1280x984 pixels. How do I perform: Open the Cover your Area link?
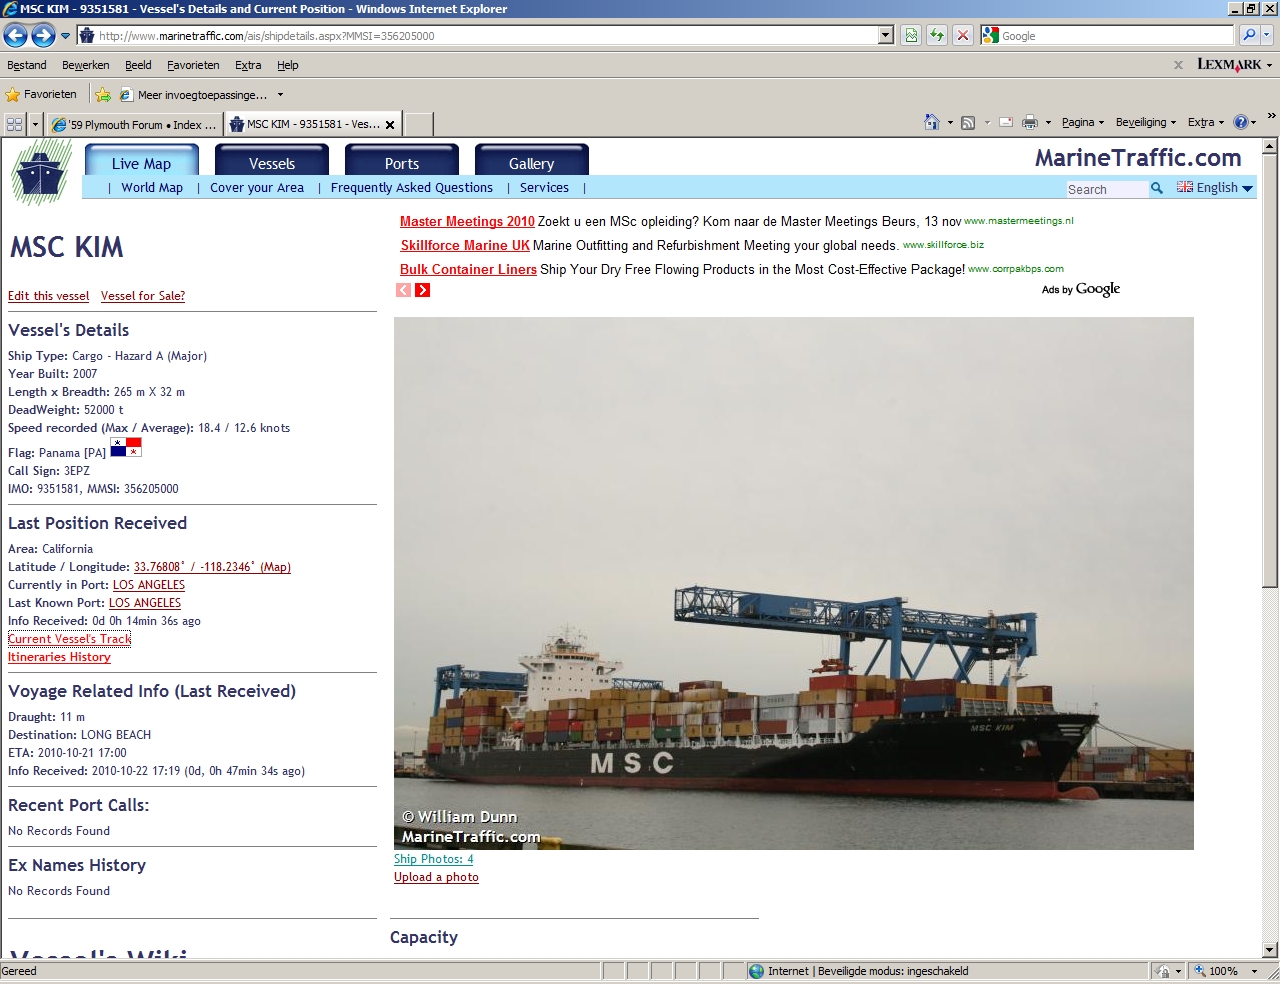pyautogui.click(x=257, y=187)
